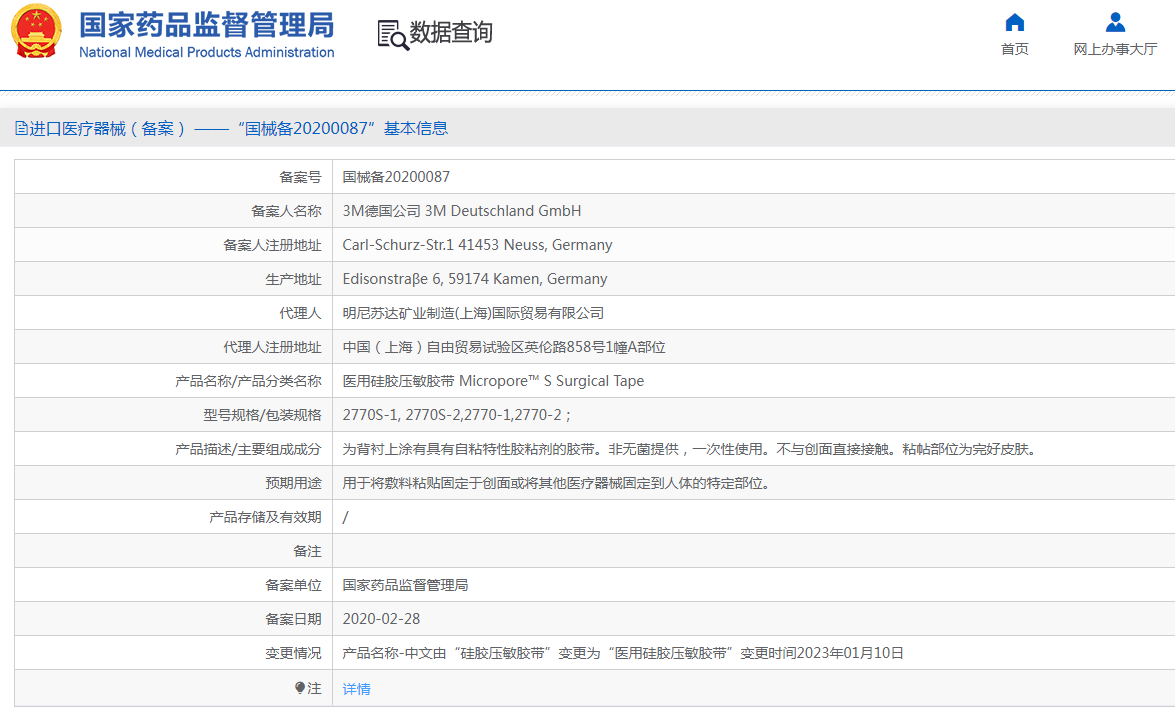Open the 详情 link
This screenshot has width=1175, height=715.
pos(356,689)
